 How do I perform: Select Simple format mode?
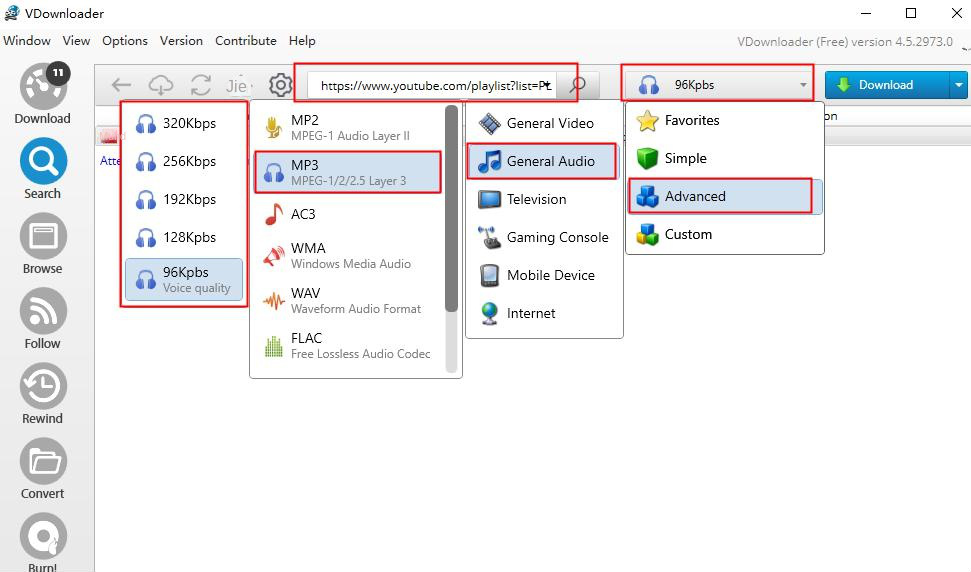point(725,158)
